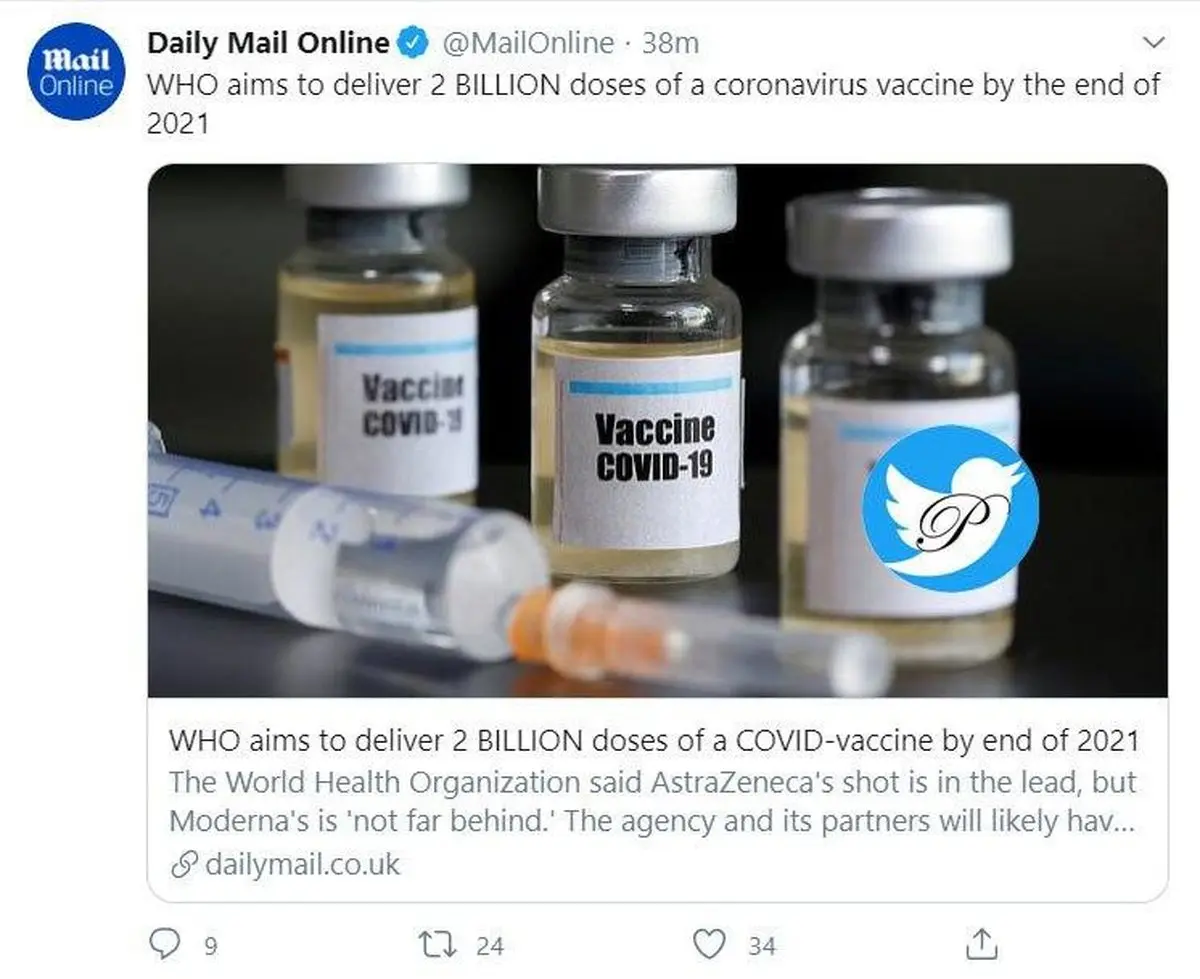Click the dailymail.co.uk domain text
Image resolution: width=1200 pixels, height=979 pixels.
pos(302,865)
